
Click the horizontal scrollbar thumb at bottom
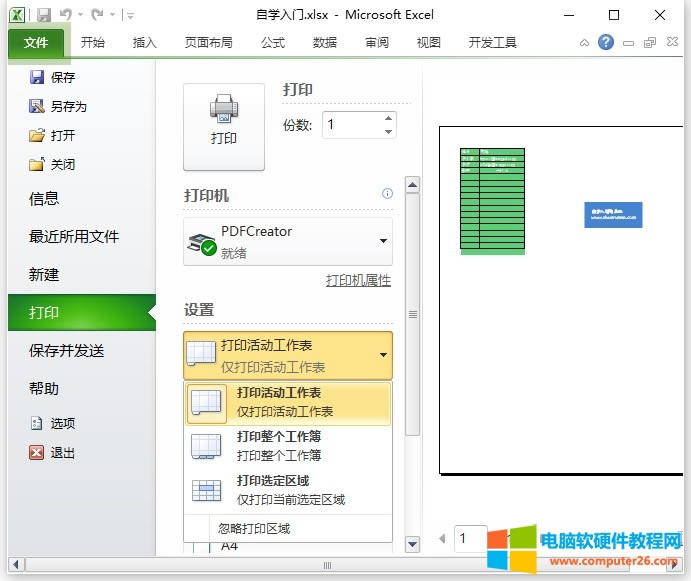coord(327,565)
